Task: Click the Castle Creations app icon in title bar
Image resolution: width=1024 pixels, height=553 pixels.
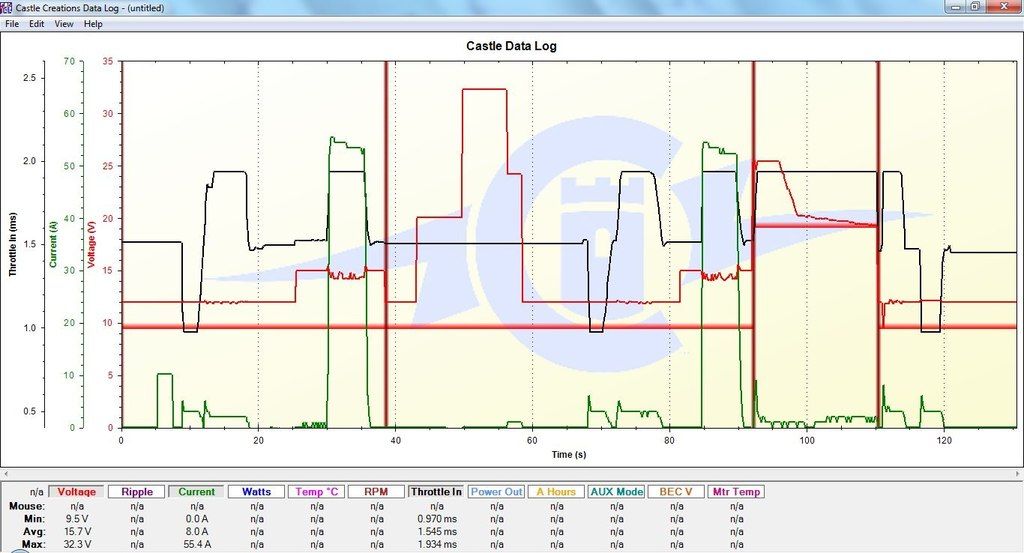Action: [x=7, y=7]
